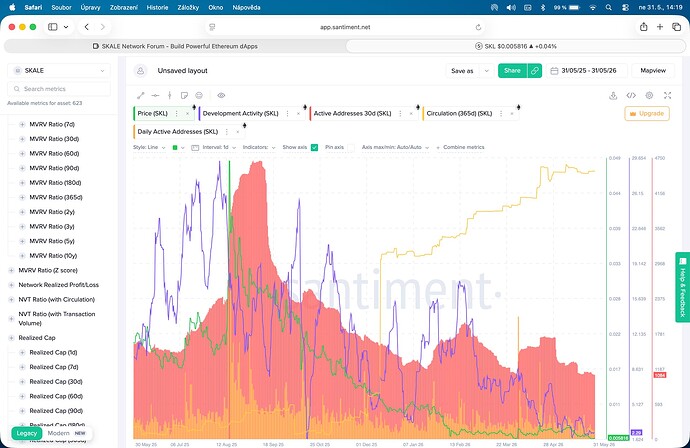Add a sticky note to chart

click(x=184, y=95)
